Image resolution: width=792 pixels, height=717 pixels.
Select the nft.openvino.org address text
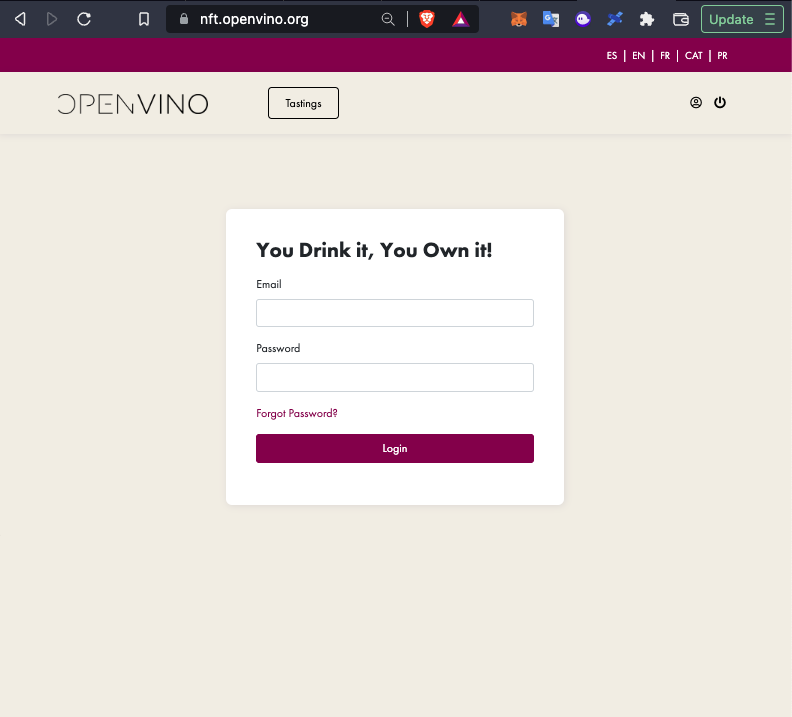254,19
